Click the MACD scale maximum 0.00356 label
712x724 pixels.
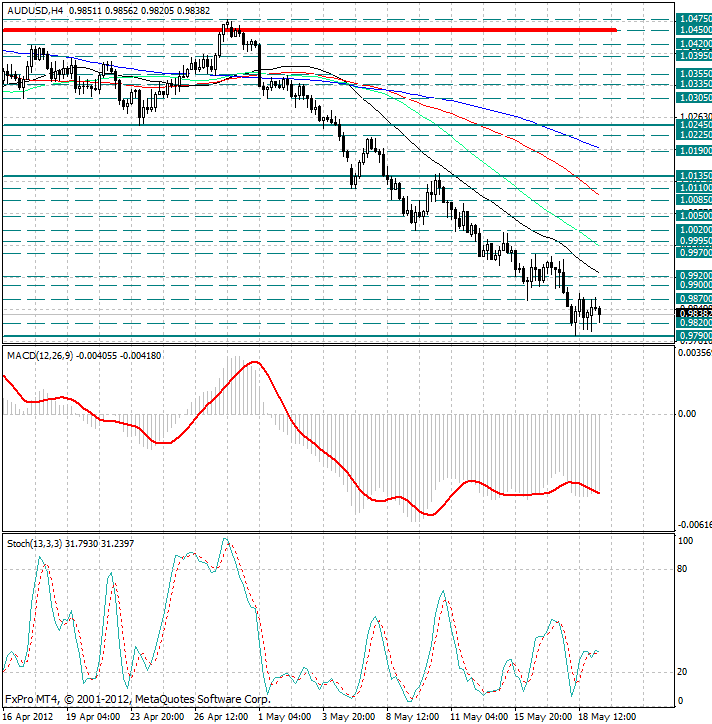[x=694, y=353]
